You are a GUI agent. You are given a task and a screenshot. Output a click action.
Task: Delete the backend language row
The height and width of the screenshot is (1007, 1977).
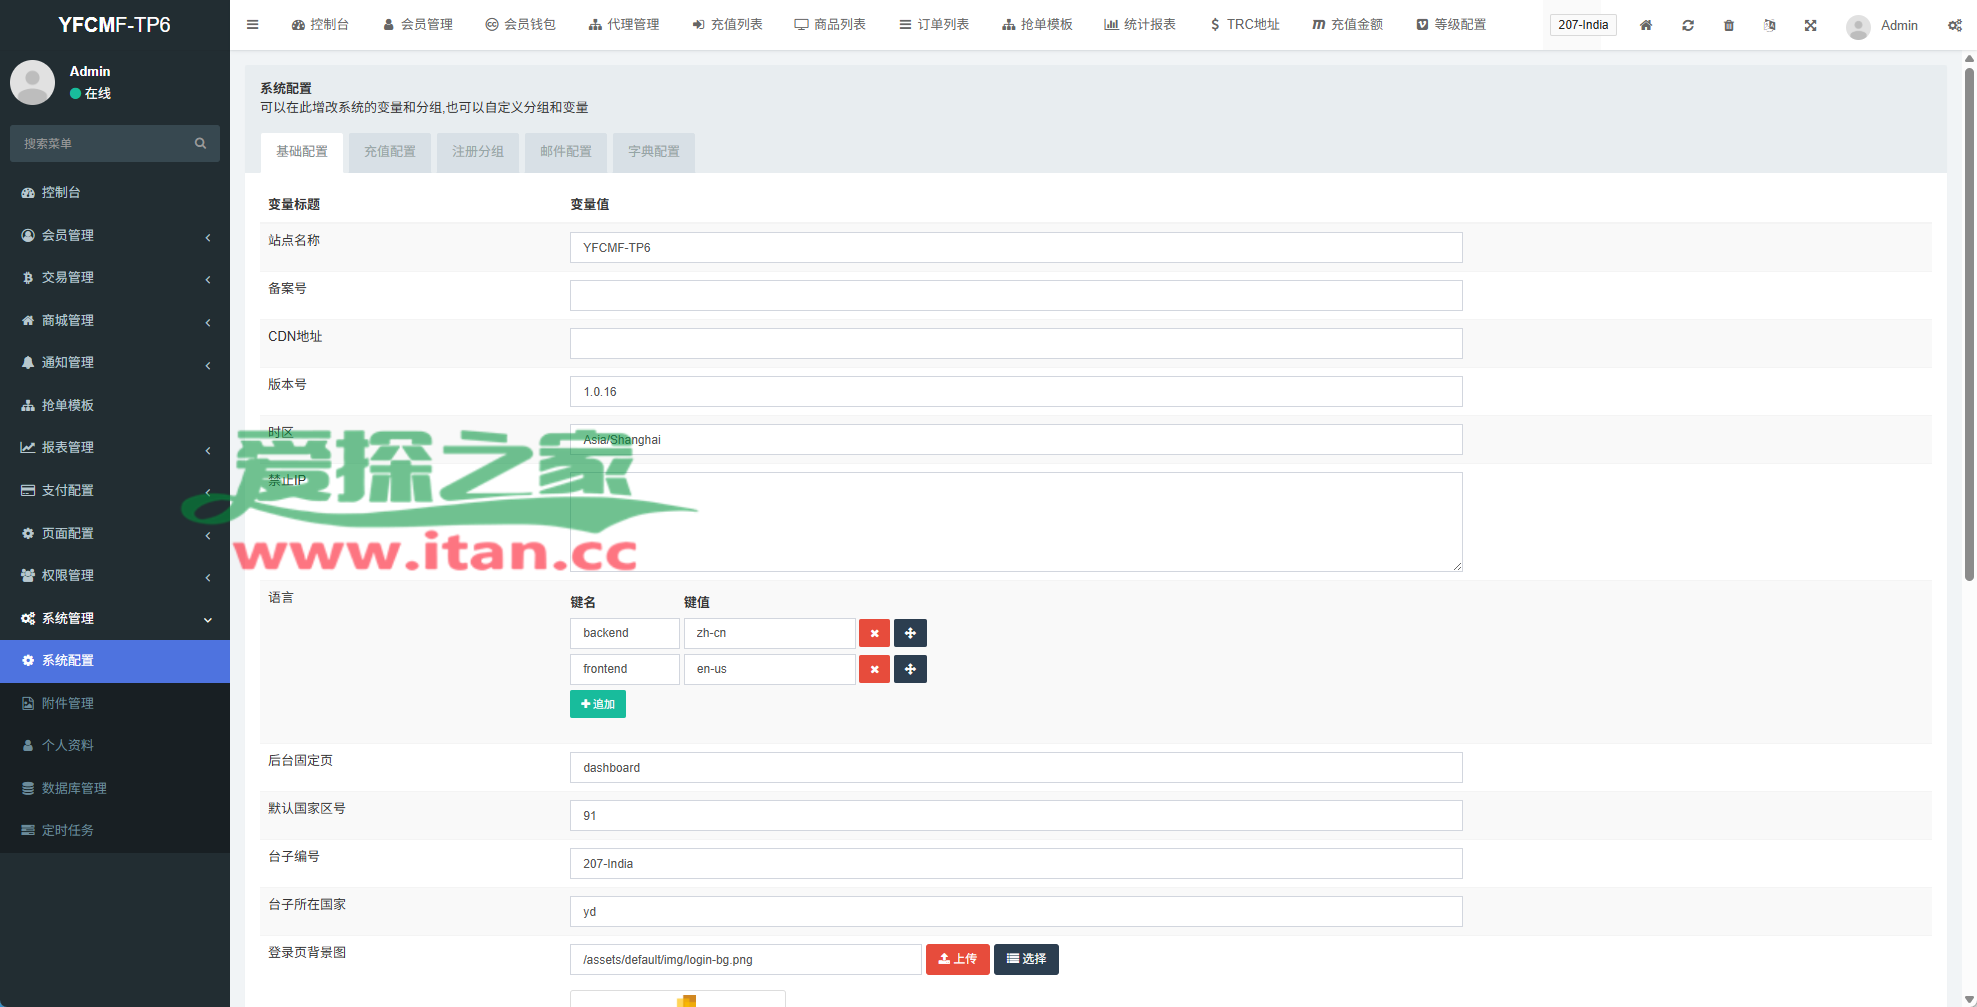click(874, 633)
